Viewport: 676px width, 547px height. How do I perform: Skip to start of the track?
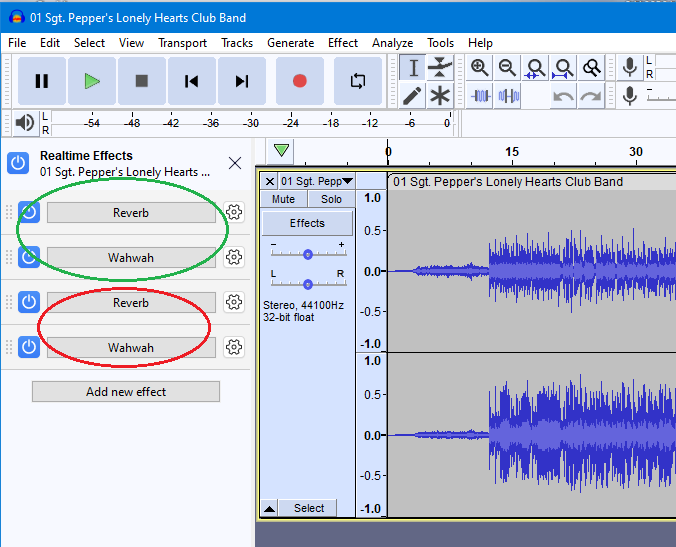(x=192, y=81)
